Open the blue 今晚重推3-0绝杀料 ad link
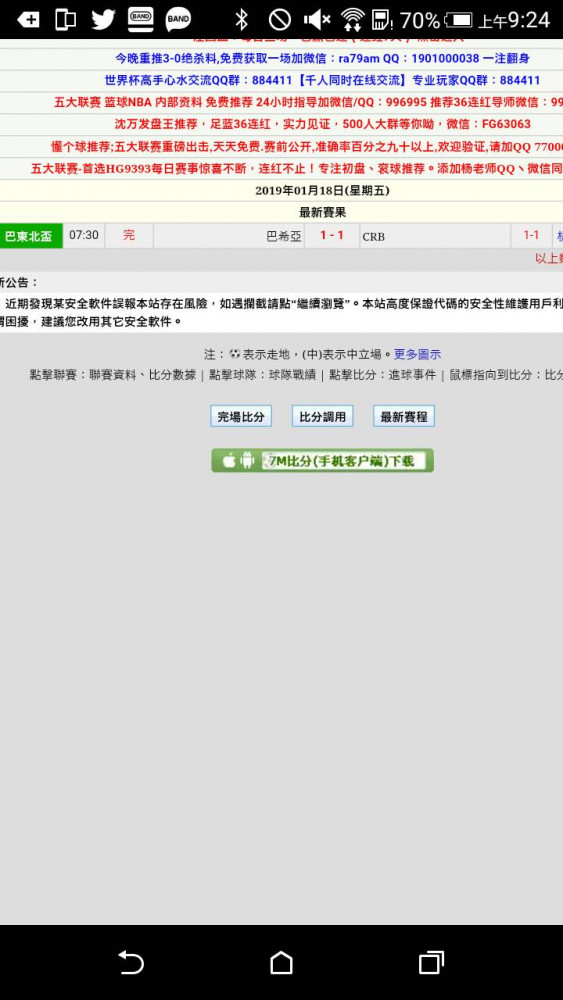Image resolution: width=563 pixels, height=1000 pixels. pyautogui.click(x=322, y=58)
